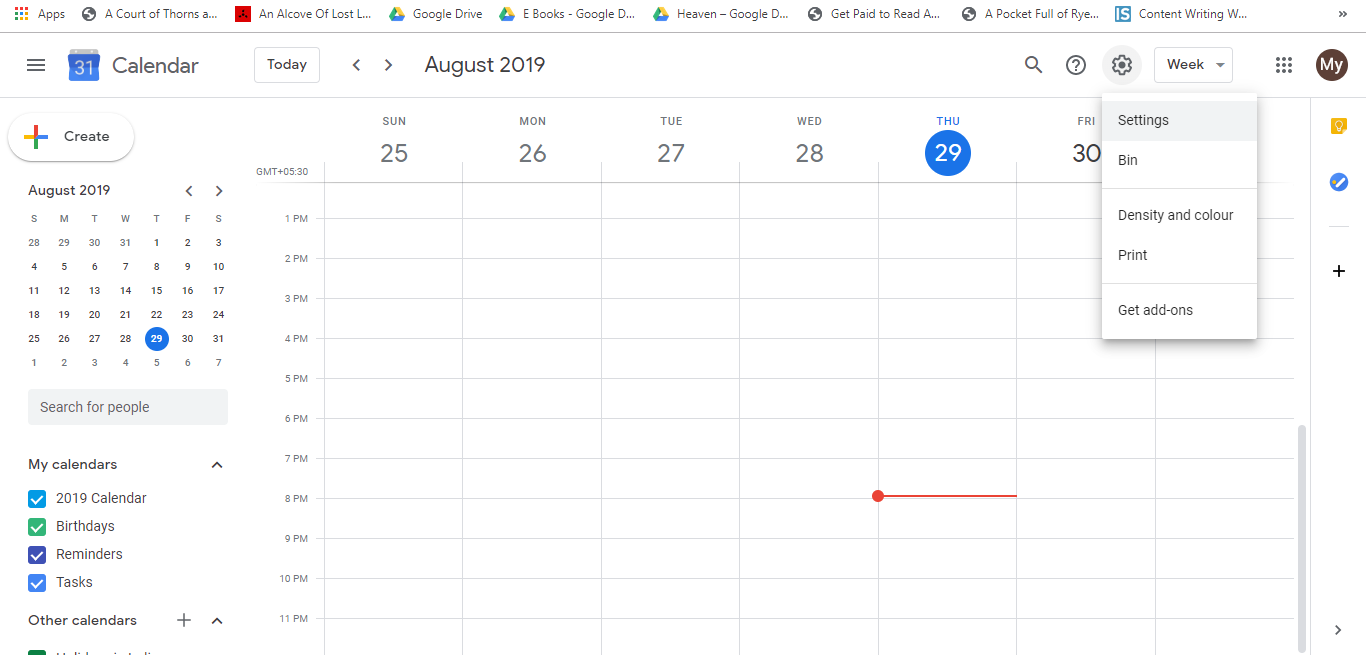Add other calendars plus icon
The height and width of the screenshot is (655, 1366).
point(184,620)
